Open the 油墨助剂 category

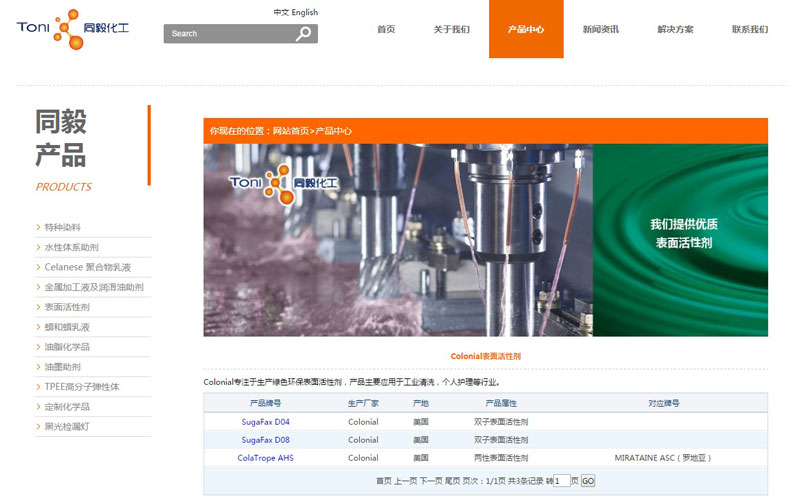[62, 366]
